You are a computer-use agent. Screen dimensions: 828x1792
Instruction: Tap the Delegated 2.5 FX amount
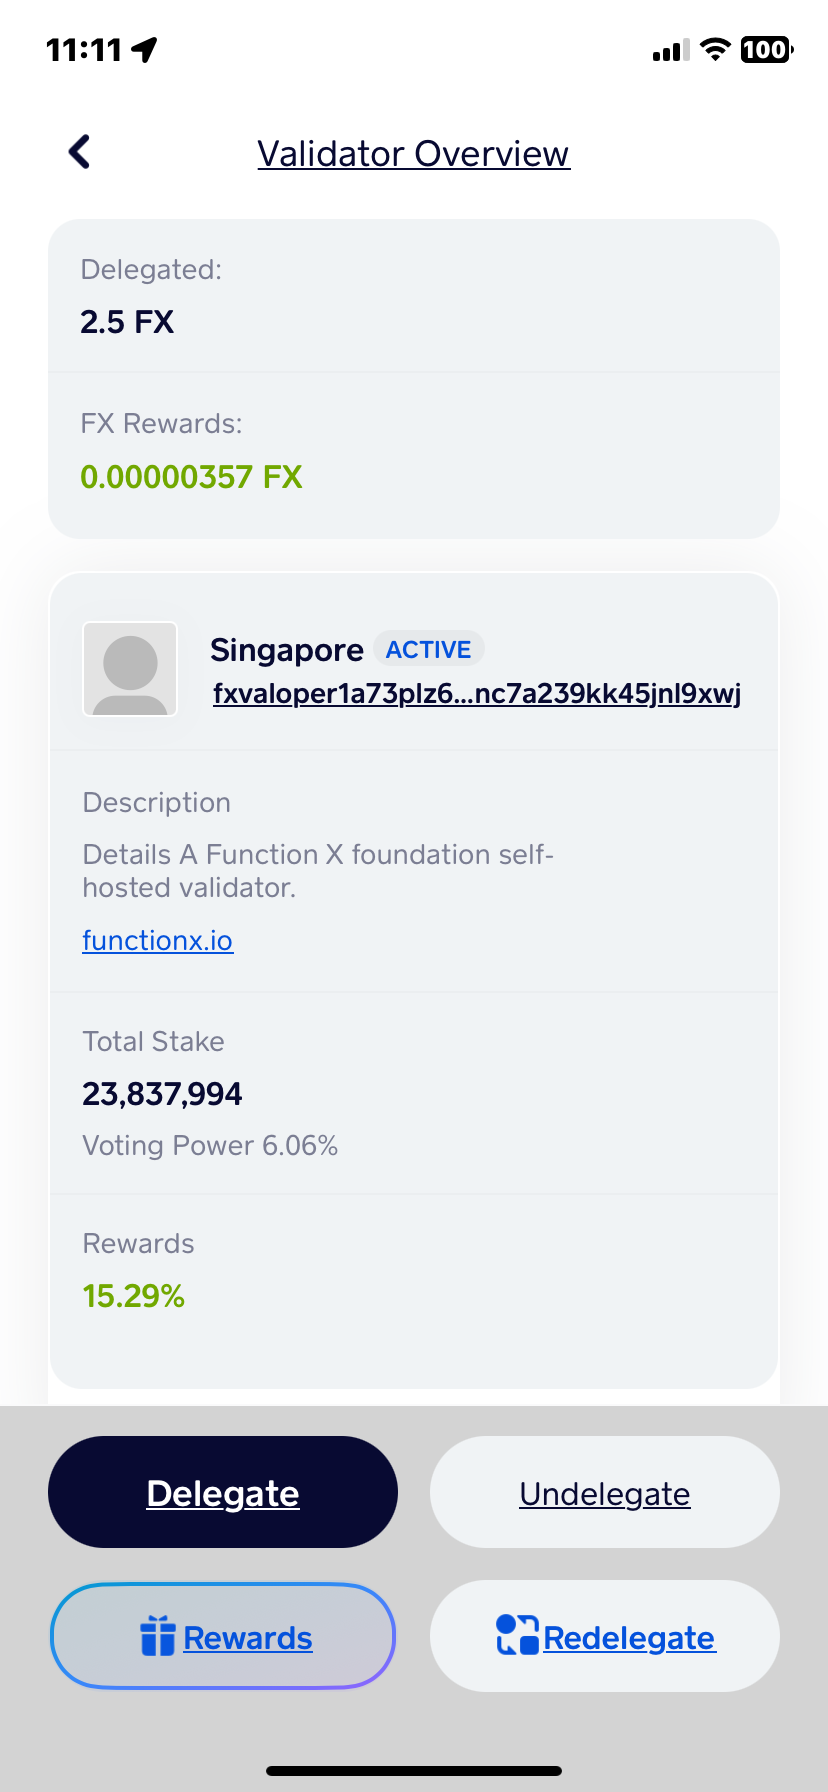coord(127,322)
